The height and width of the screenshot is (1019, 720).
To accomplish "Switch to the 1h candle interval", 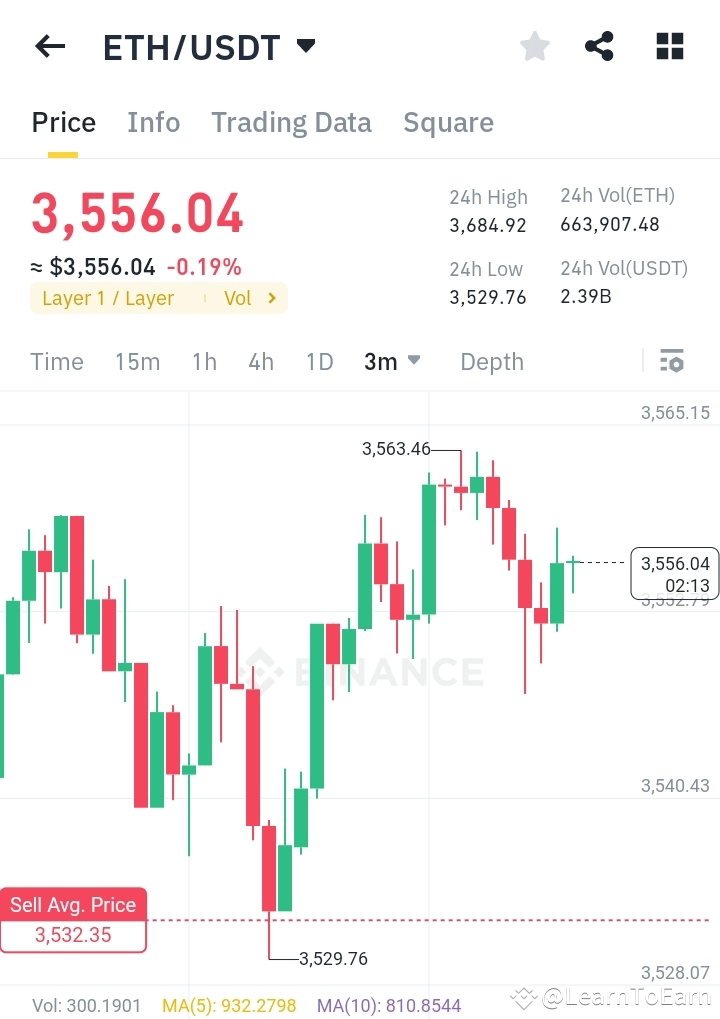I will click(204, 361).
